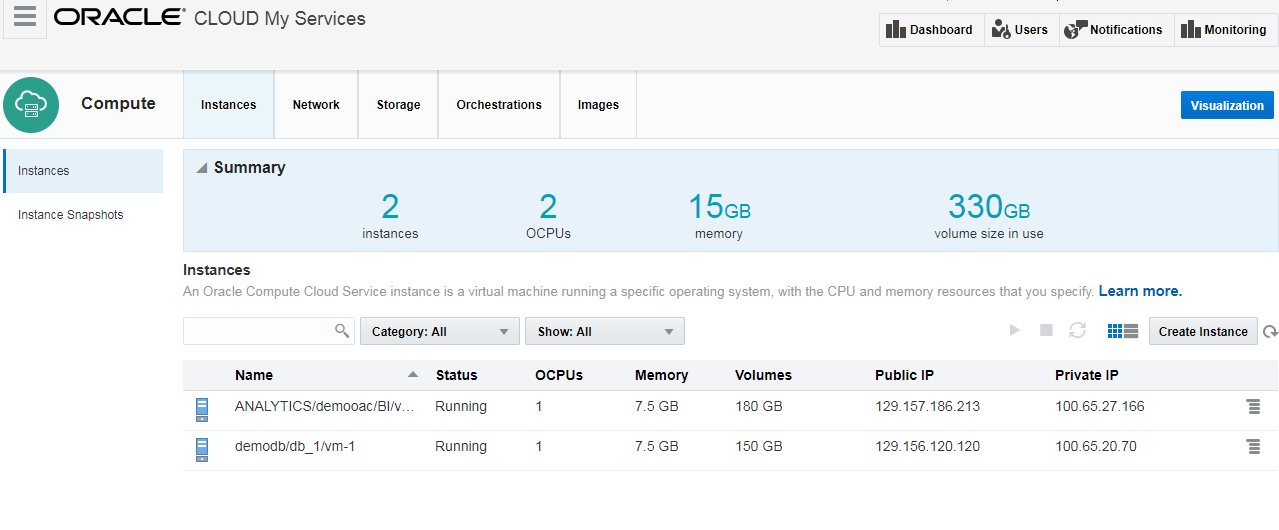This screenshot has width=1279, height=530.
Task: Open the Network tab
Action: (x=316, y=105)
